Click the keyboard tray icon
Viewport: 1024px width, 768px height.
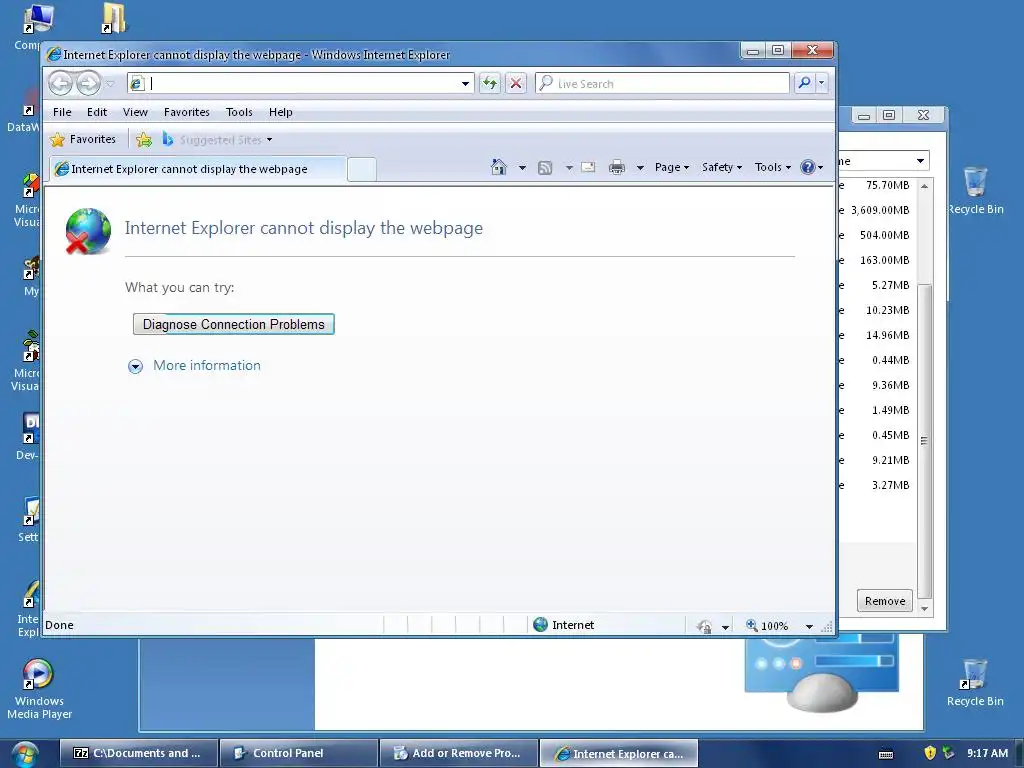pos(886,754)
